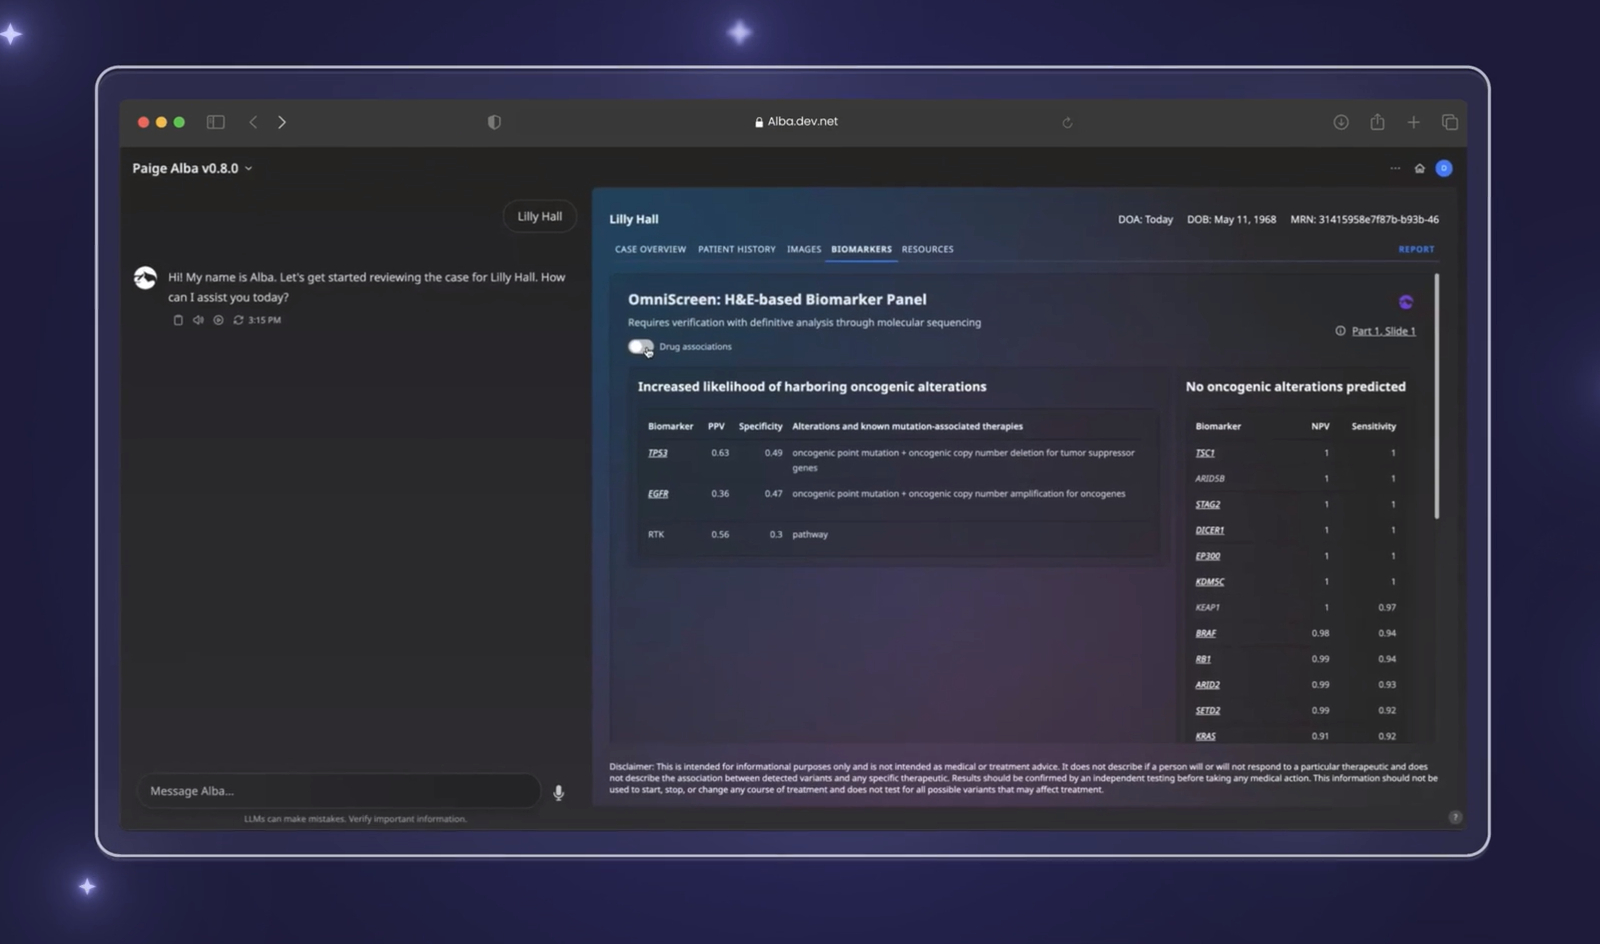Click the purple Alba logo in OmniScreen panel

1406,302
